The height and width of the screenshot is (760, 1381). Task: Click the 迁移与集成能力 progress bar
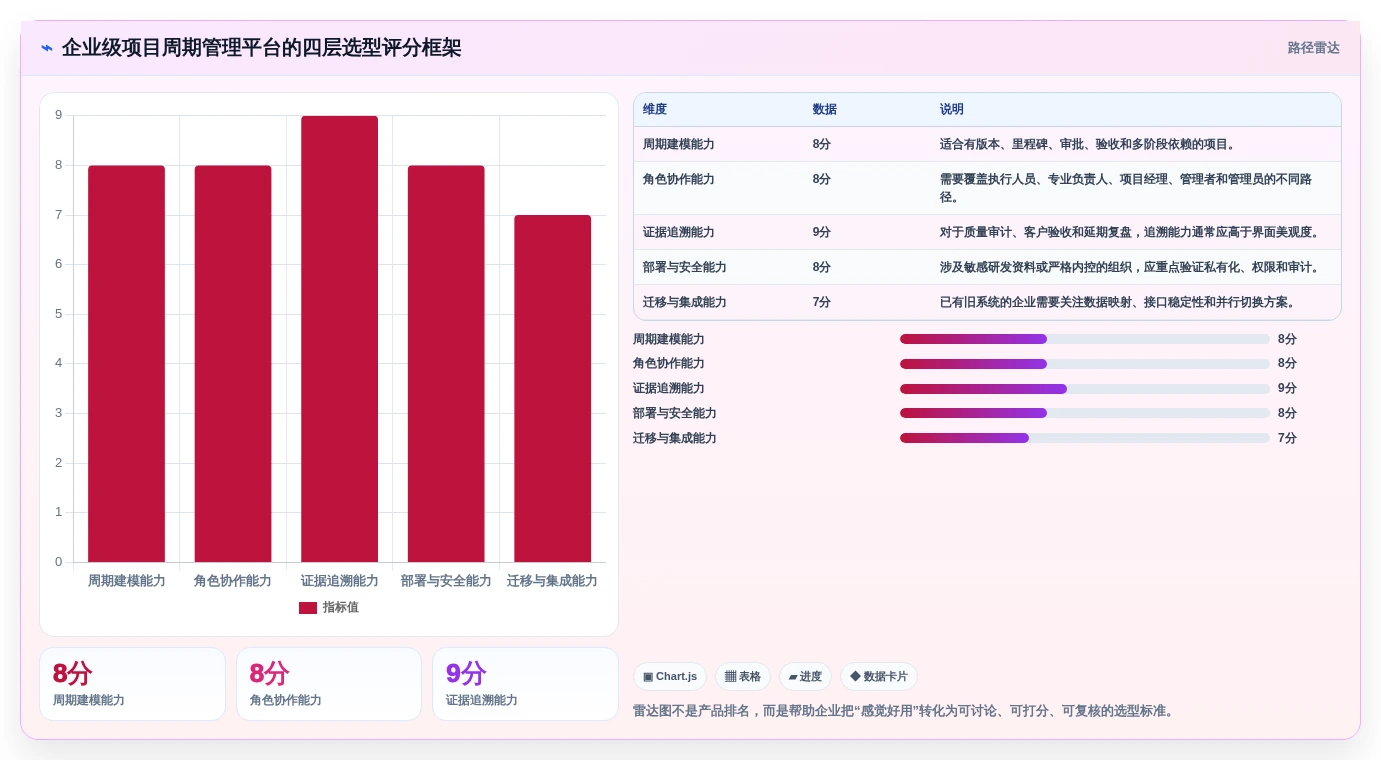tap(1085, 438)
